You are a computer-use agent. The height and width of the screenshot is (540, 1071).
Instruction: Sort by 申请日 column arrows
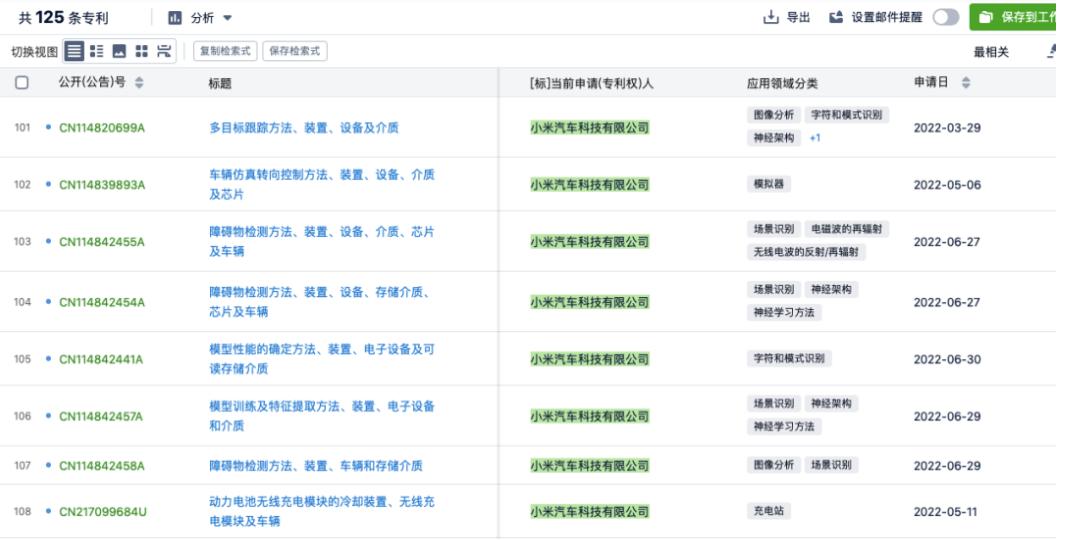pyautogui.click(x=966, y=83)
